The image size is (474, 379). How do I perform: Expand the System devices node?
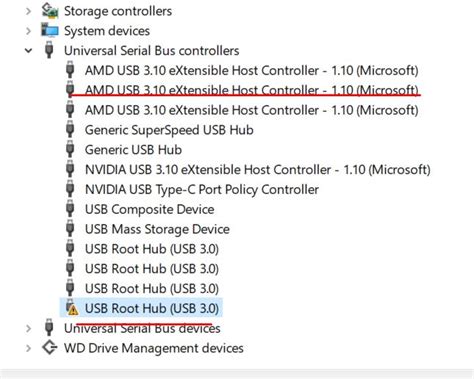click(28, 31)
